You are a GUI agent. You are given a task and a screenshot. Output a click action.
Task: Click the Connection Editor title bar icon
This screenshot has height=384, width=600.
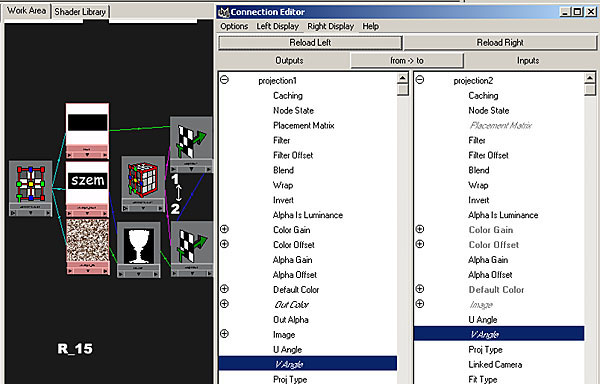pos(223,12)
